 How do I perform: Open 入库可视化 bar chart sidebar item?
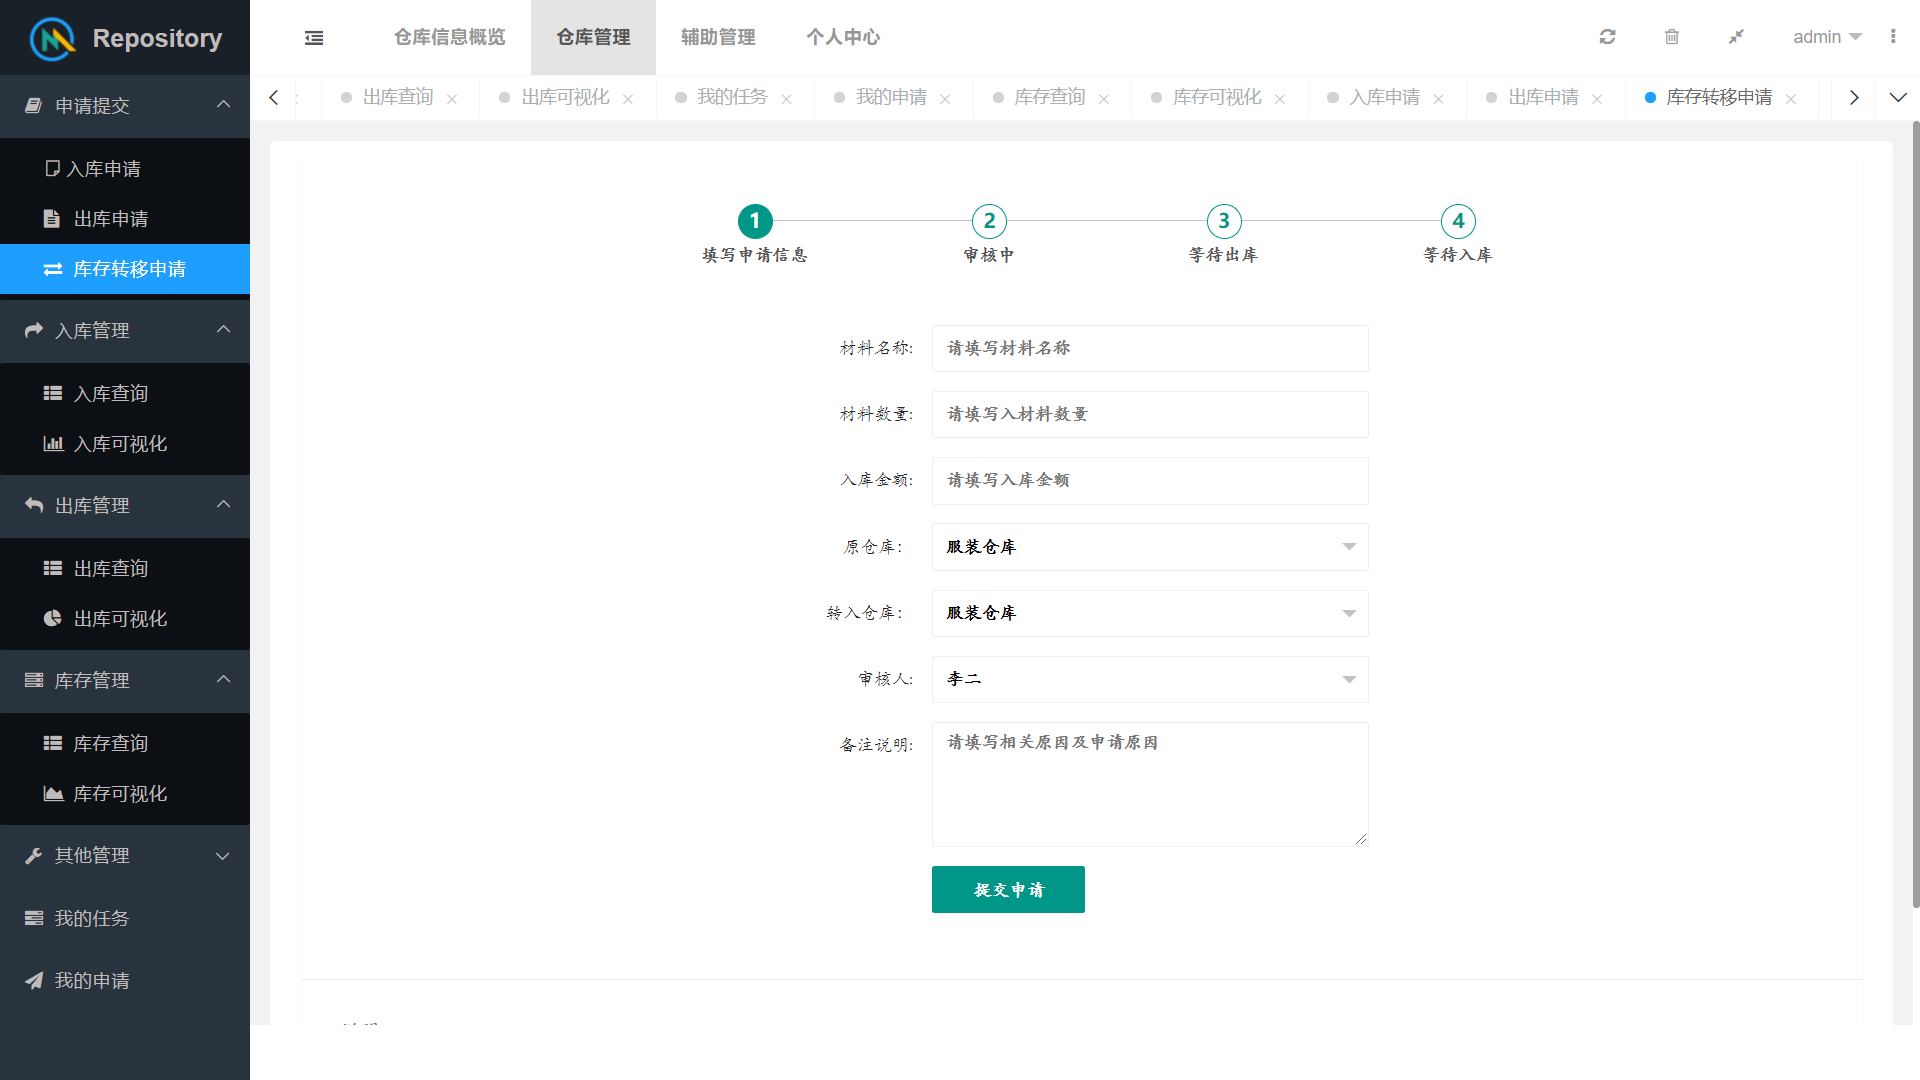pyautogui.click(x=120, y=444)
